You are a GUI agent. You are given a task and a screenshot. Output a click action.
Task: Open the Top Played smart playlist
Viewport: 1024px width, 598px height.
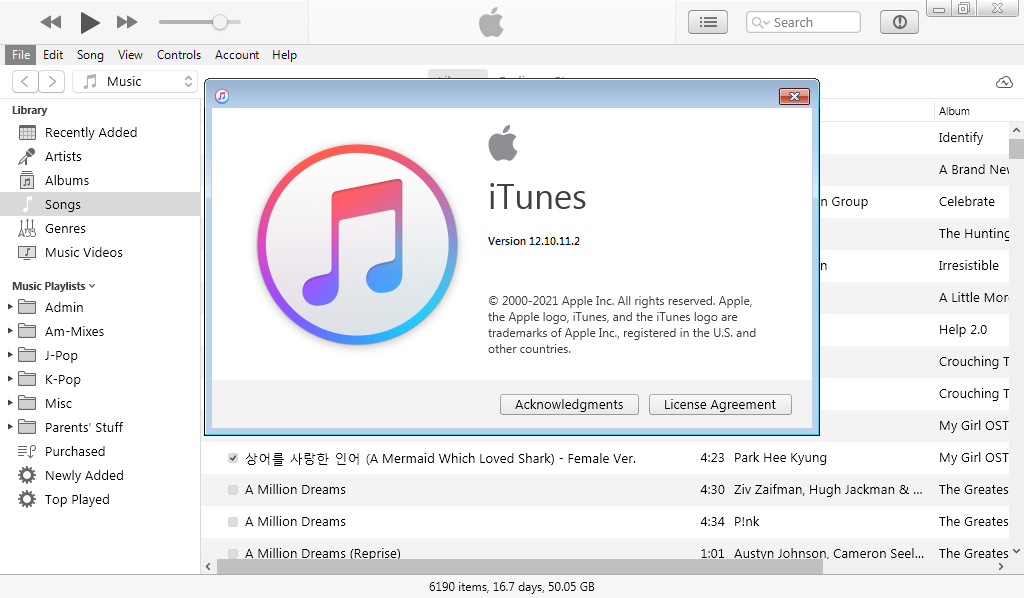coord(77,499)
